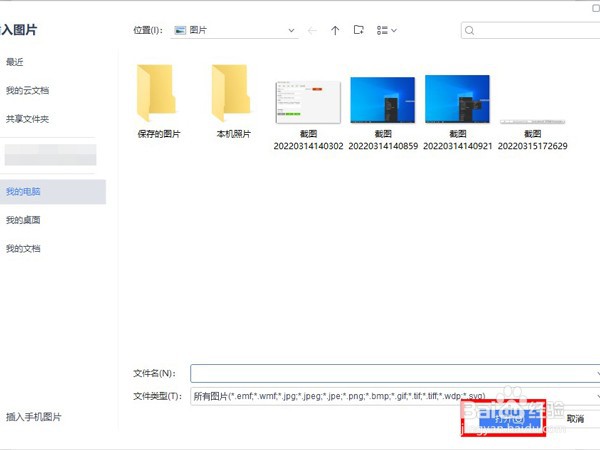Go up one folder level
This screenshot has height=450, width=600.
point(335,30)
